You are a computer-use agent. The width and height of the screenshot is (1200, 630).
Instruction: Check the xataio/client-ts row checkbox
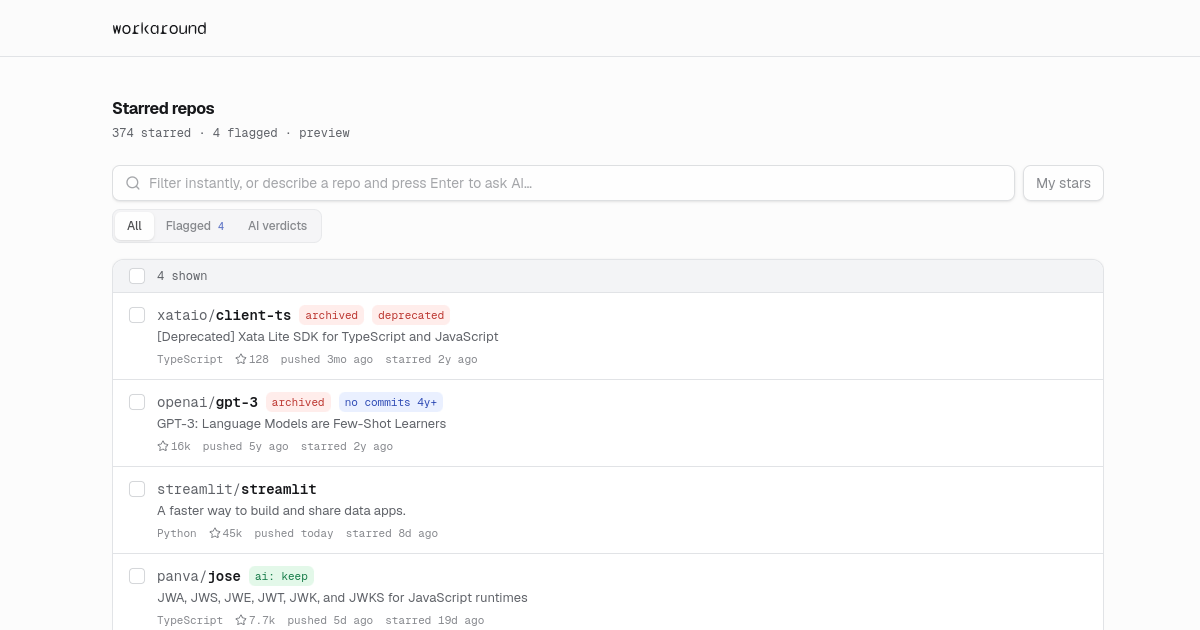(137, 315)
